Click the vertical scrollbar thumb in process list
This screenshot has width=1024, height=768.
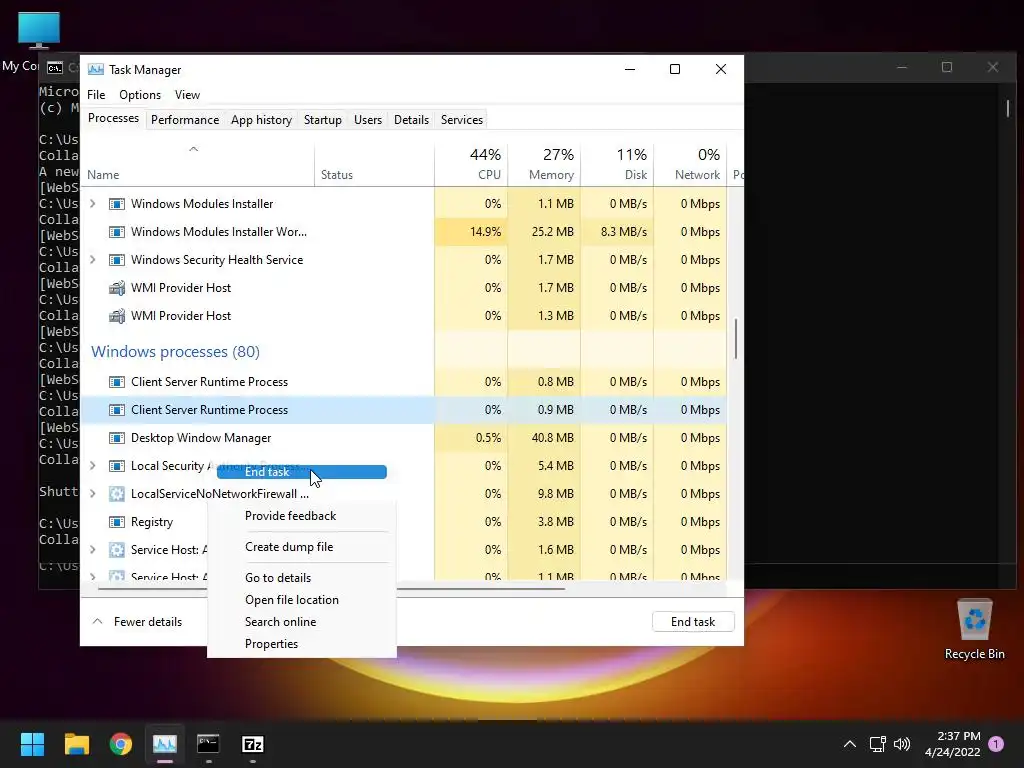736,338
